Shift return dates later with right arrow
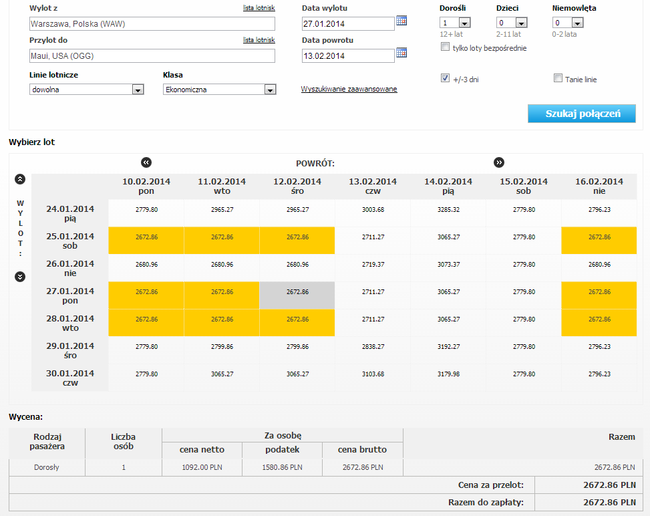This screenshot has height=516, width=650. (499, 162)
